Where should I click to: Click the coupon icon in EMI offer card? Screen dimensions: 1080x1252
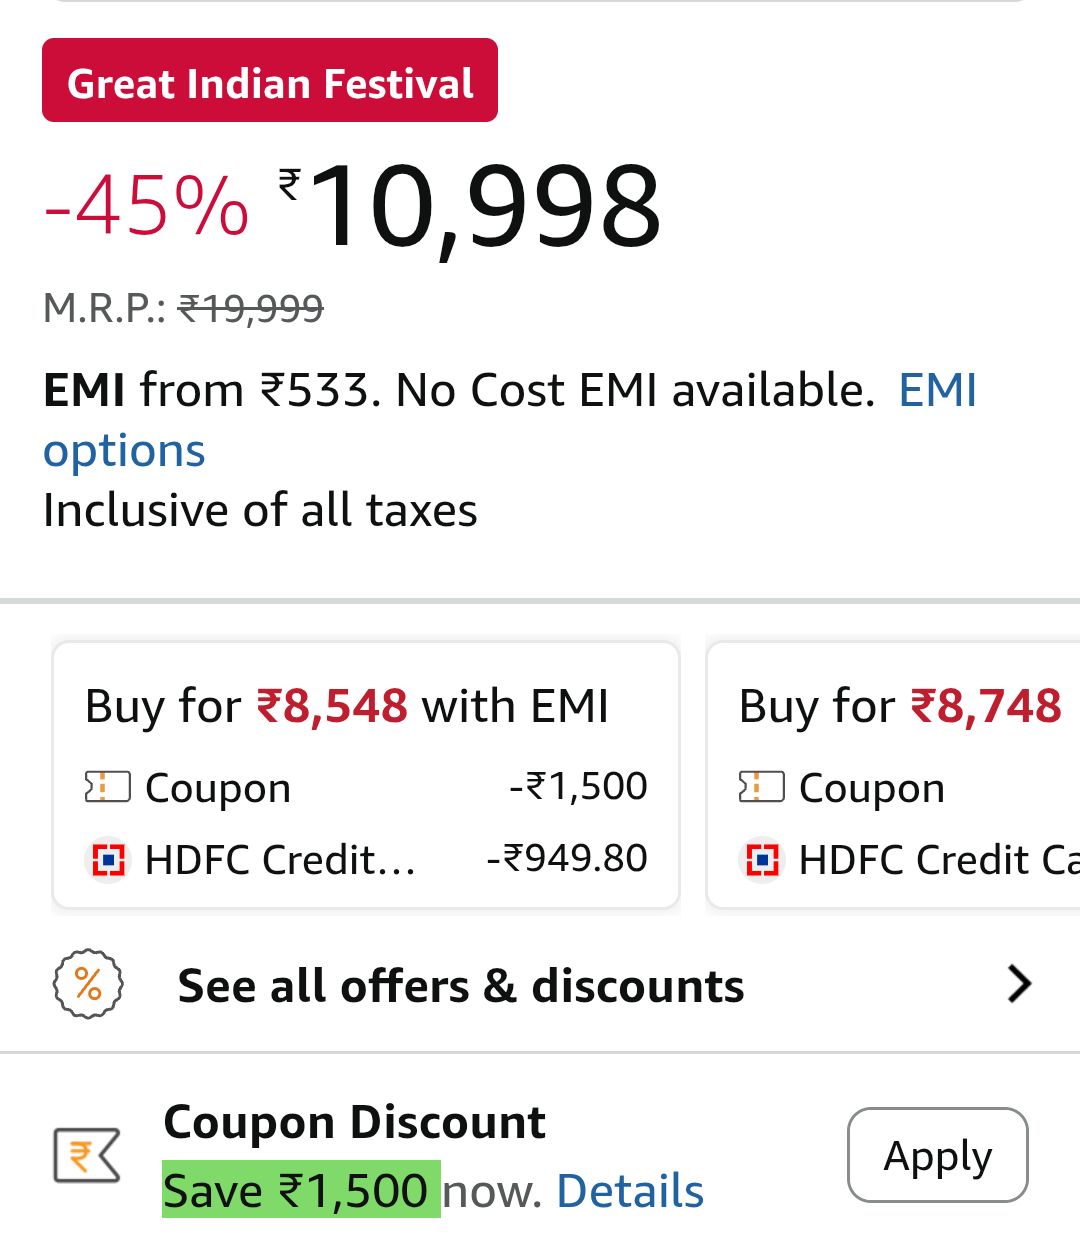point(108,788)
